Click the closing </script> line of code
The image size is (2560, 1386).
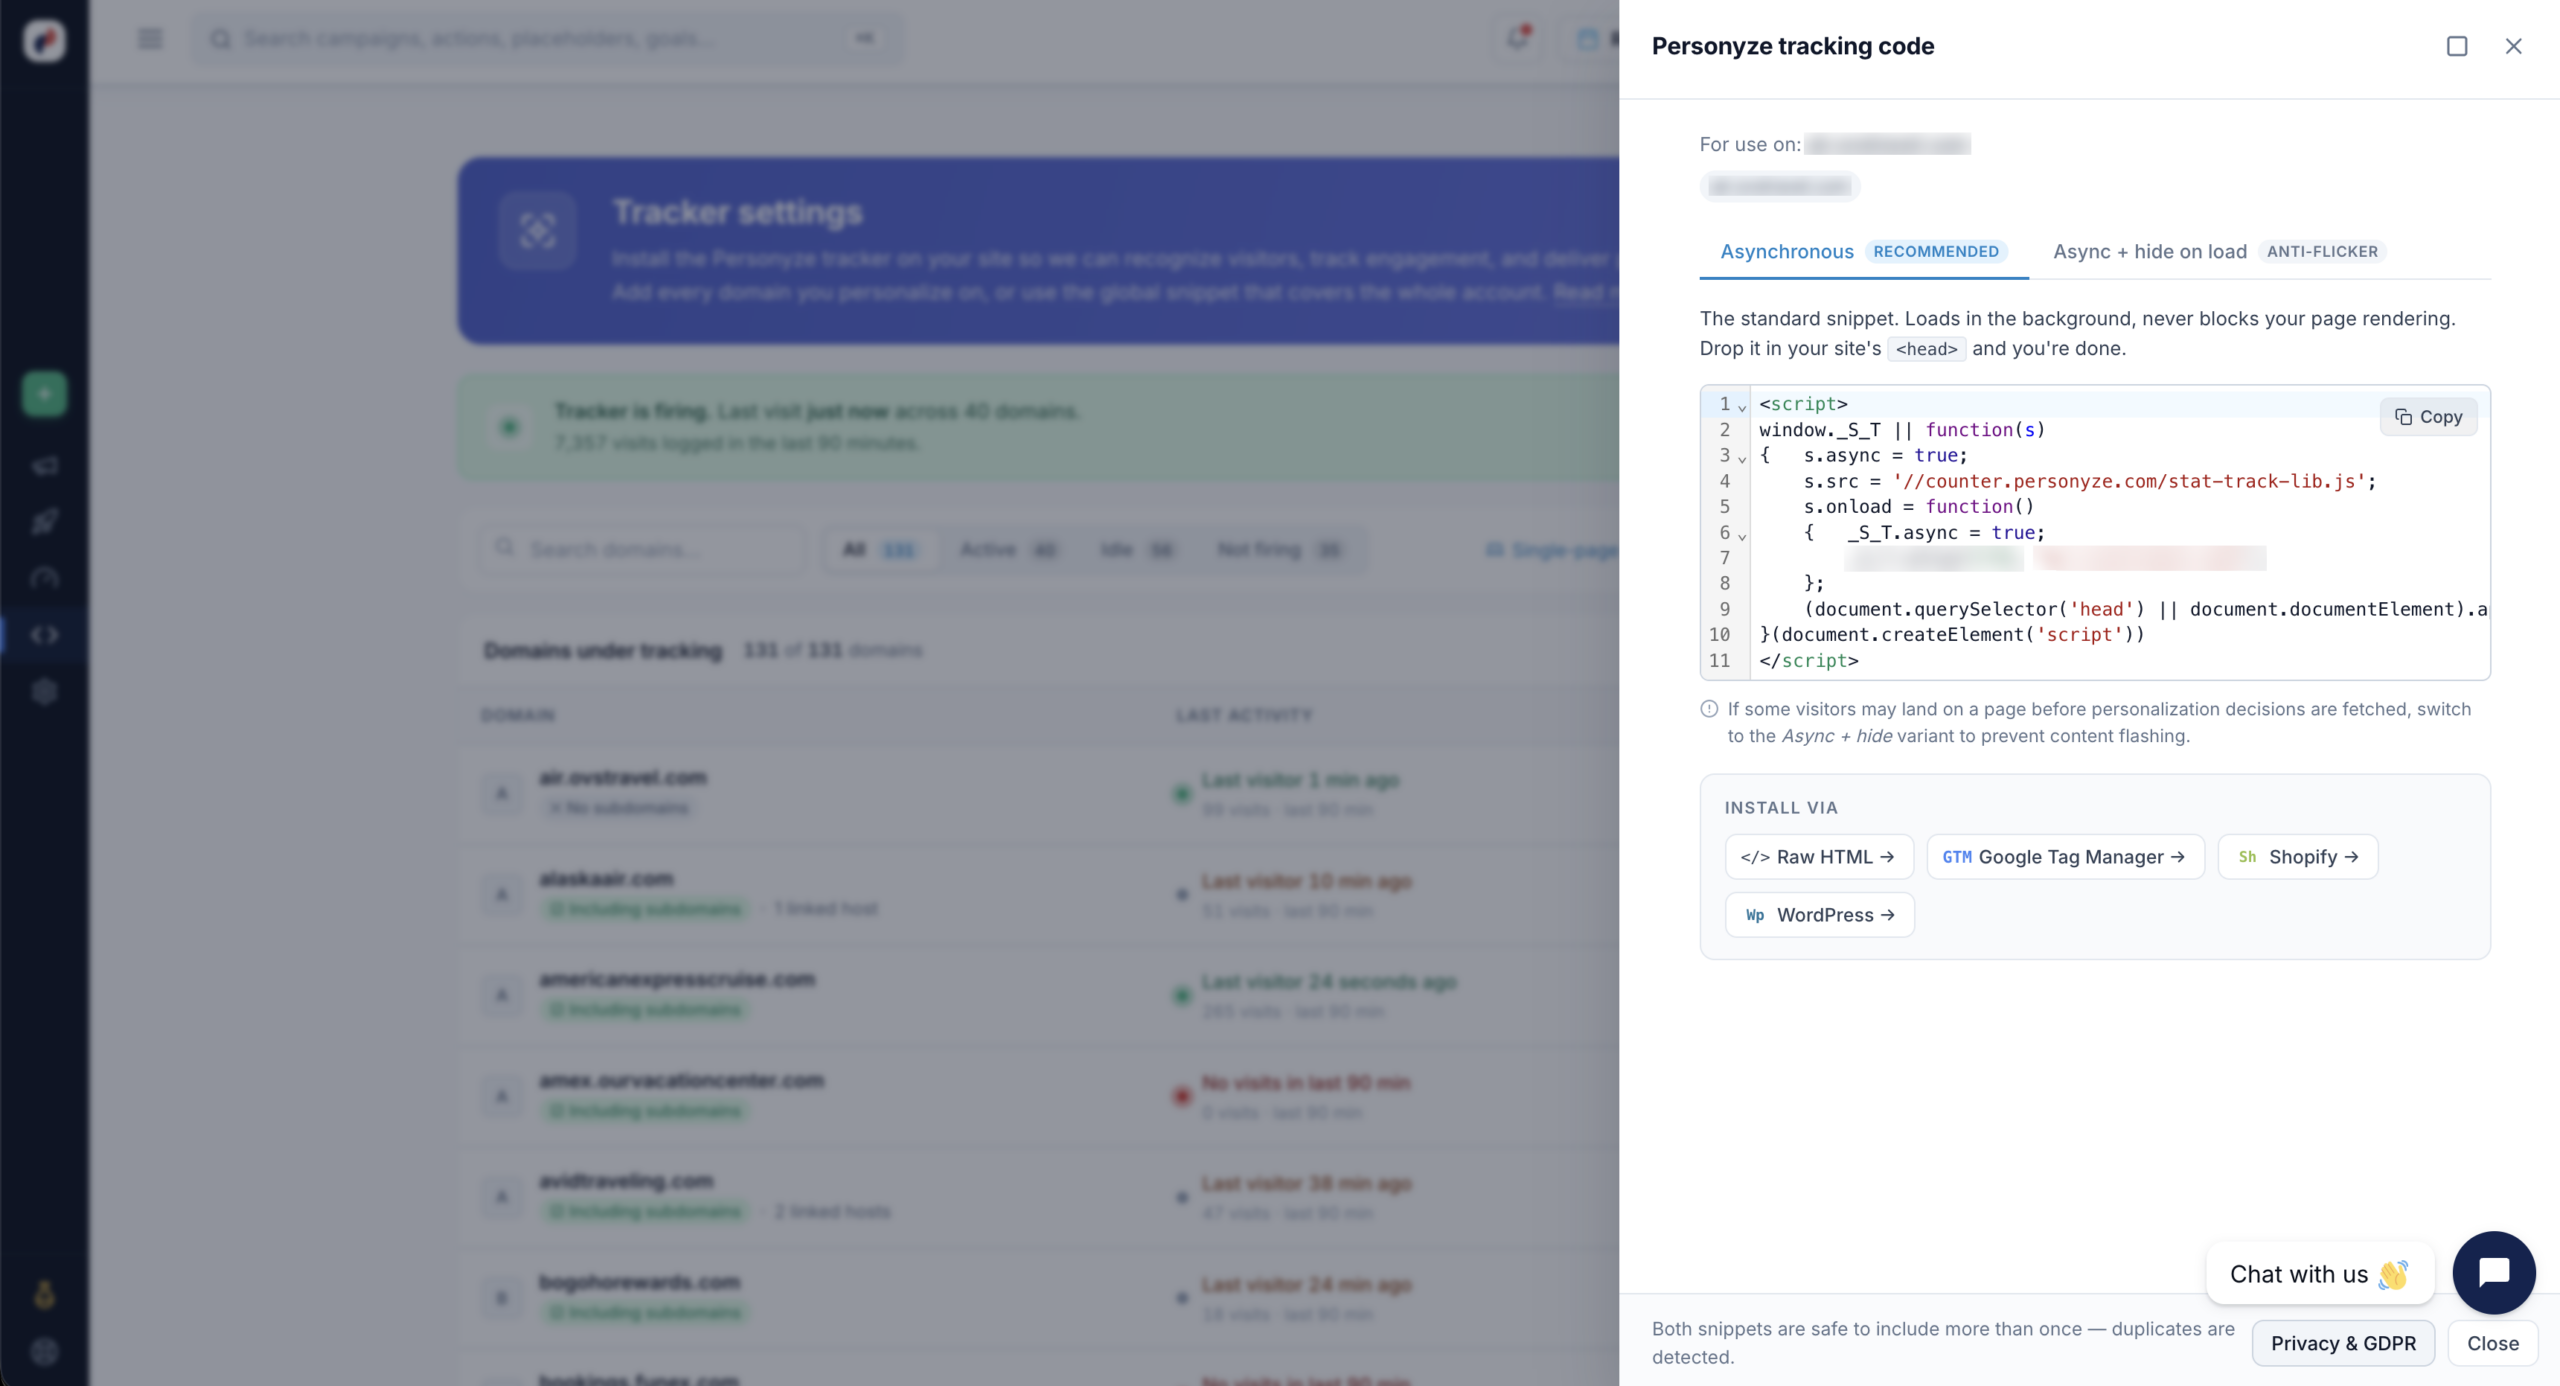[x=1809, y=661]
